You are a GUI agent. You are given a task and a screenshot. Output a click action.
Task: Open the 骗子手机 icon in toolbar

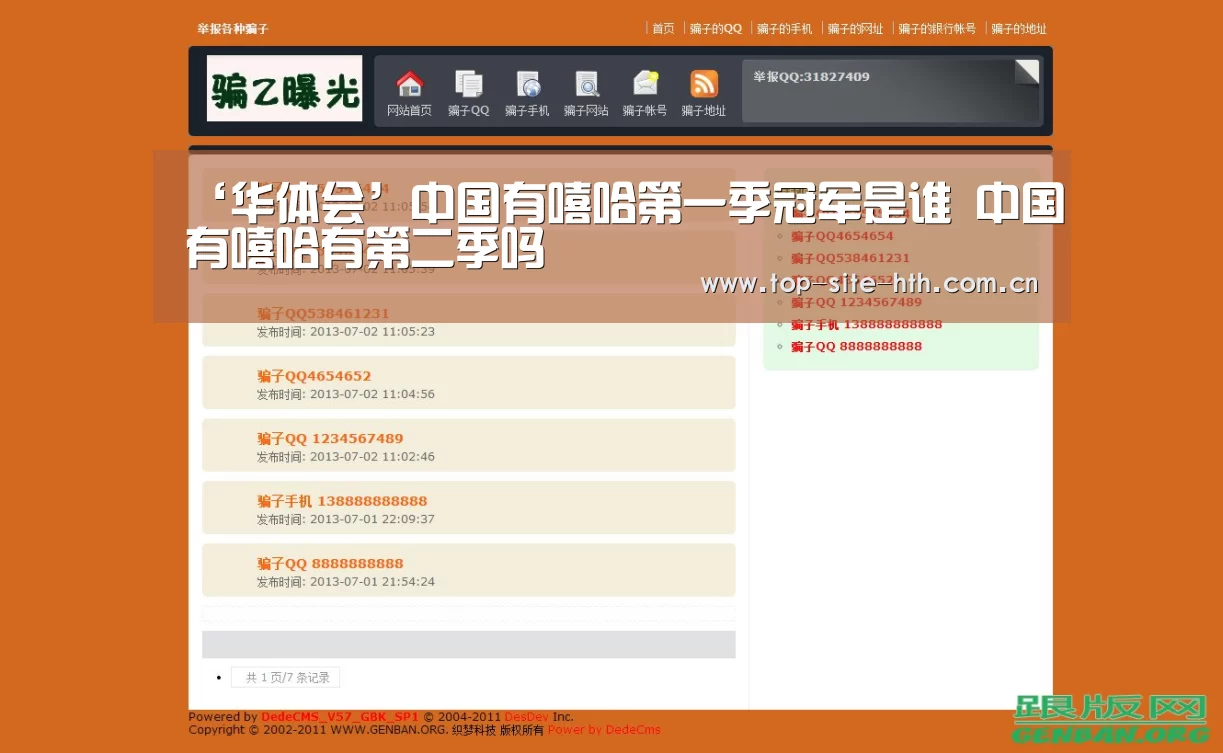pos(527,84)
